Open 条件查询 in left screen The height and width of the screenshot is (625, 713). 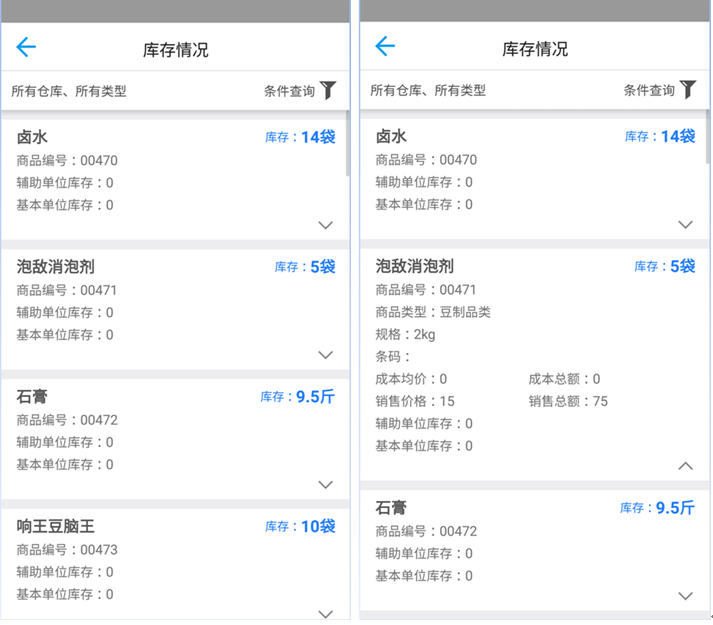click(x=290, y=91)
